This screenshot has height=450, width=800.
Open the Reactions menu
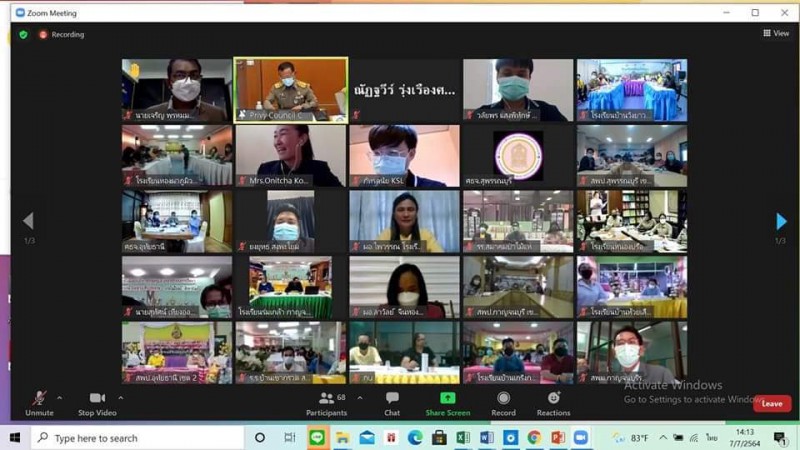pyautogui.click(x=553, y=398)
